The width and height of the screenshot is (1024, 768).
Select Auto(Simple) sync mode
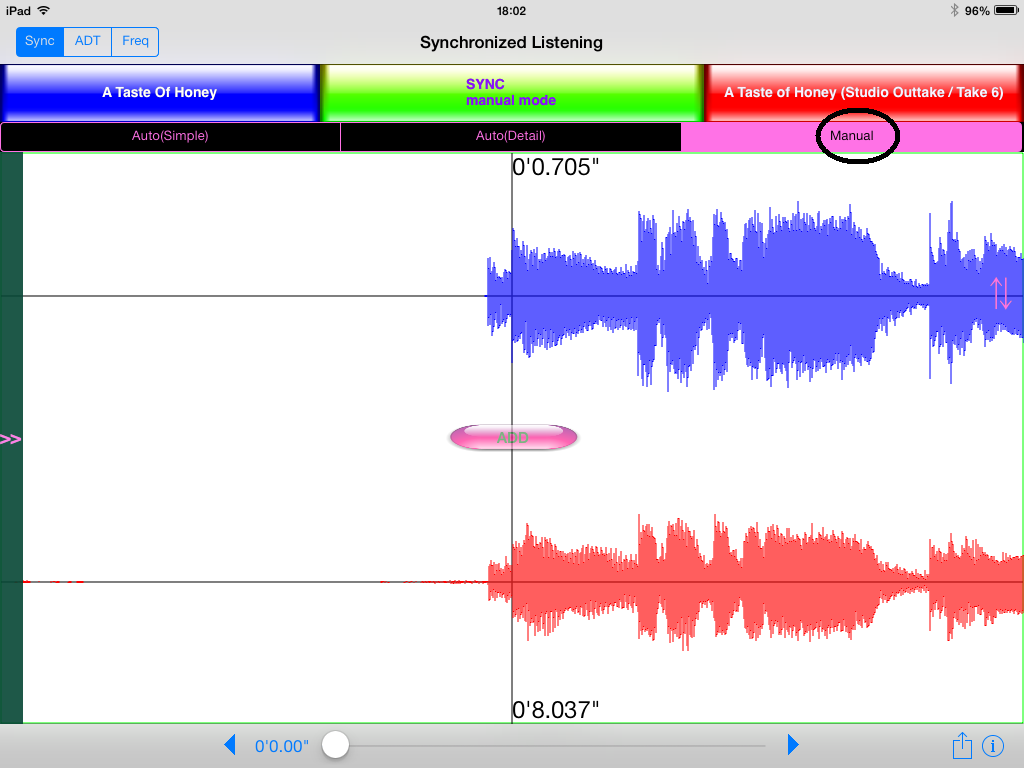click(170, 136)
